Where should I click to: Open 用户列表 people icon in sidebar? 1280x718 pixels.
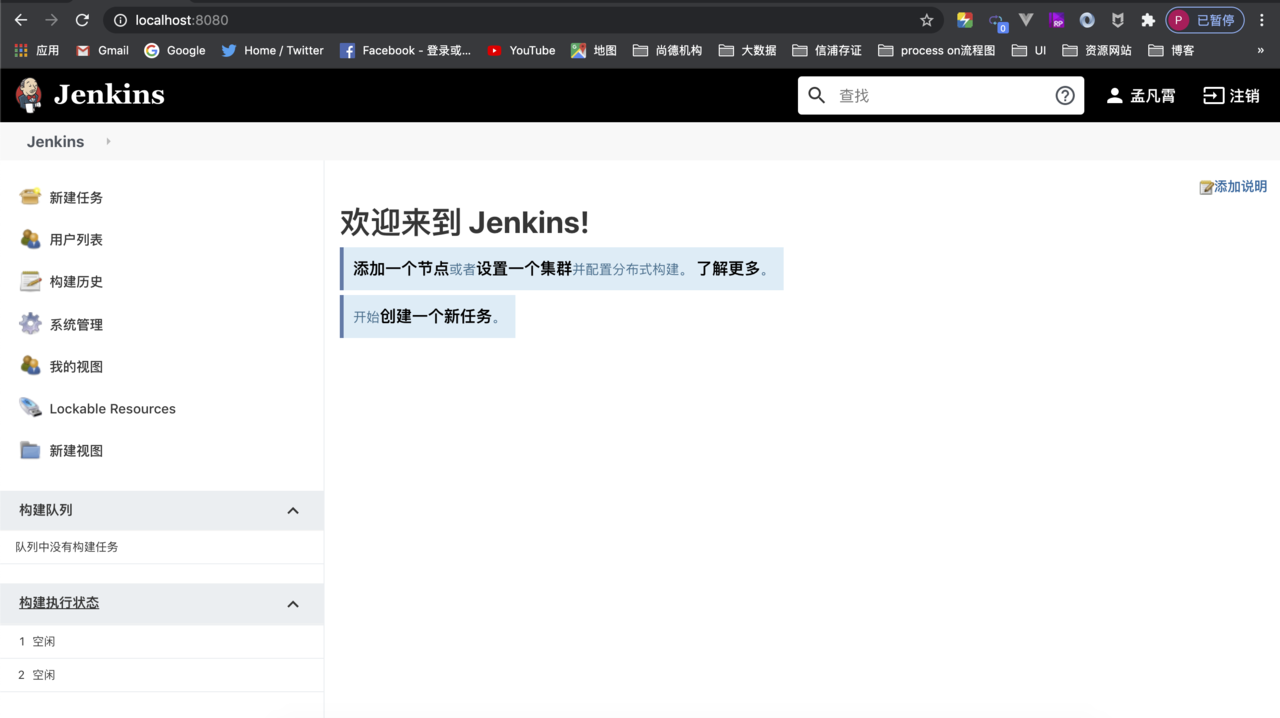click(30, 239)
